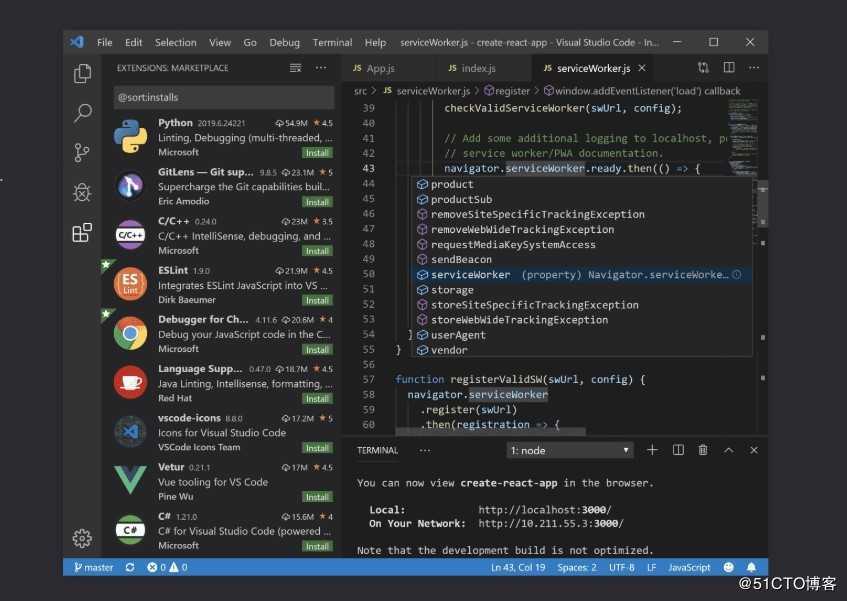
Task: Maximize terminal panel with up chevron
Action: [x=729, y=450]
